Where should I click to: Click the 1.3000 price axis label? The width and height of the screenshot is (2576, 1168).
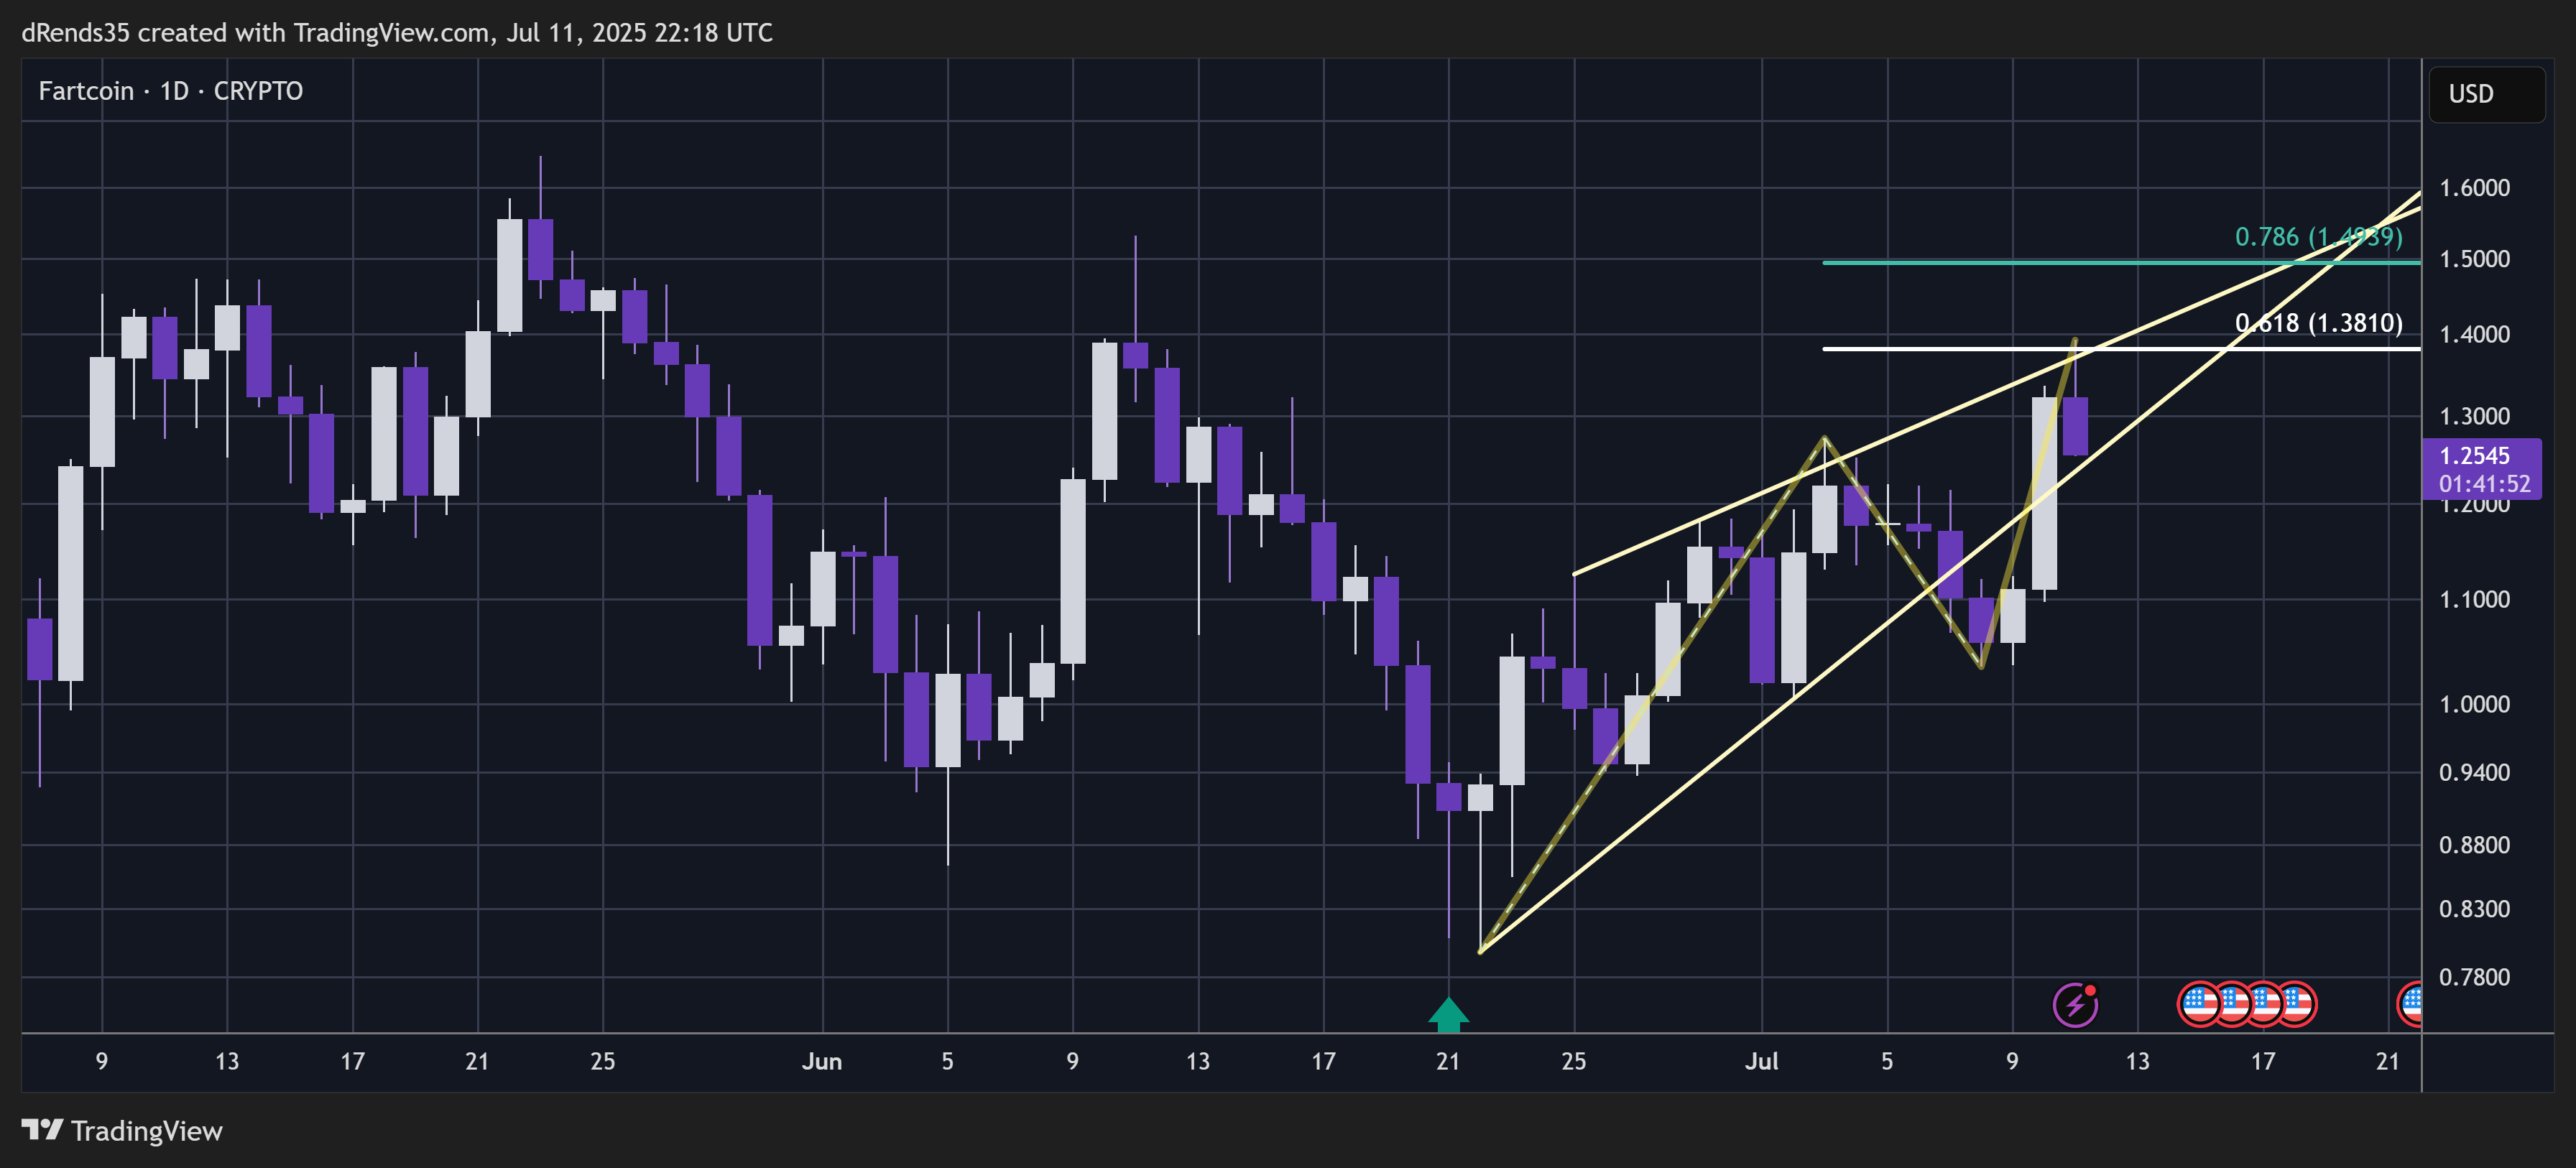click(x=2475, y=416)
